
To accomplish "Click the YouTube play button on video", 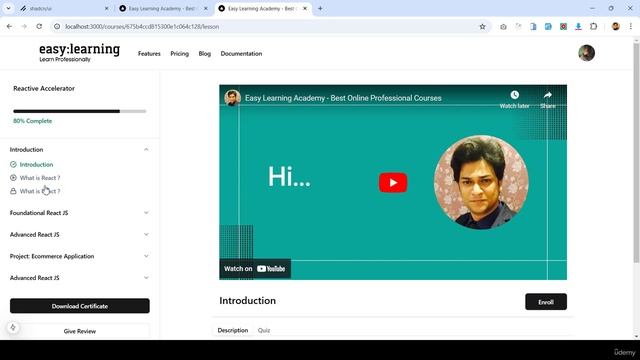I will coord(393,182).
